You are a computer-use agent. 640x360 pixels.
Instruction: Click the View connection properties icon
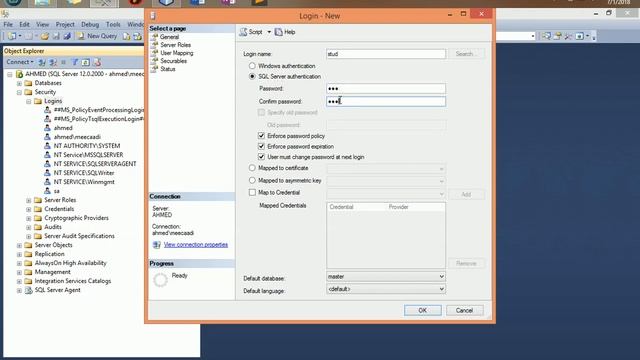click(156, 244)
